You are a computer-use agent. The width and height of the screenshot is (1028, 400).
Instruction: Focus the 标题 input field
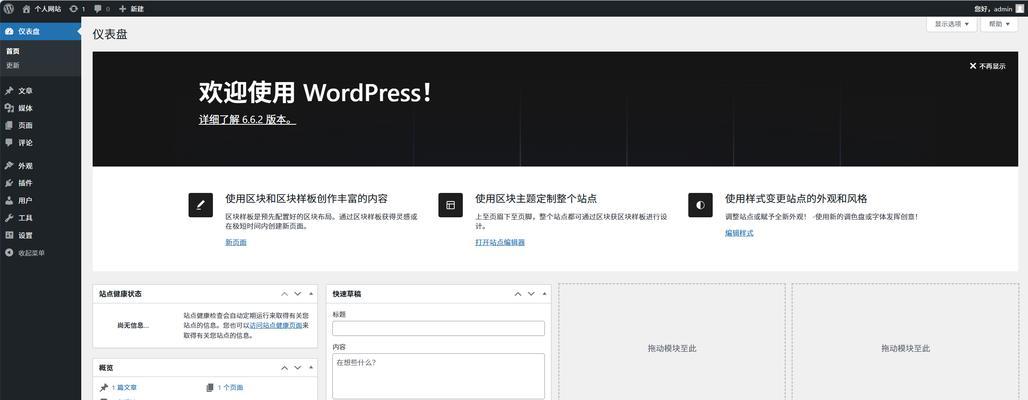pyautogui.click(x=438, y=328)
